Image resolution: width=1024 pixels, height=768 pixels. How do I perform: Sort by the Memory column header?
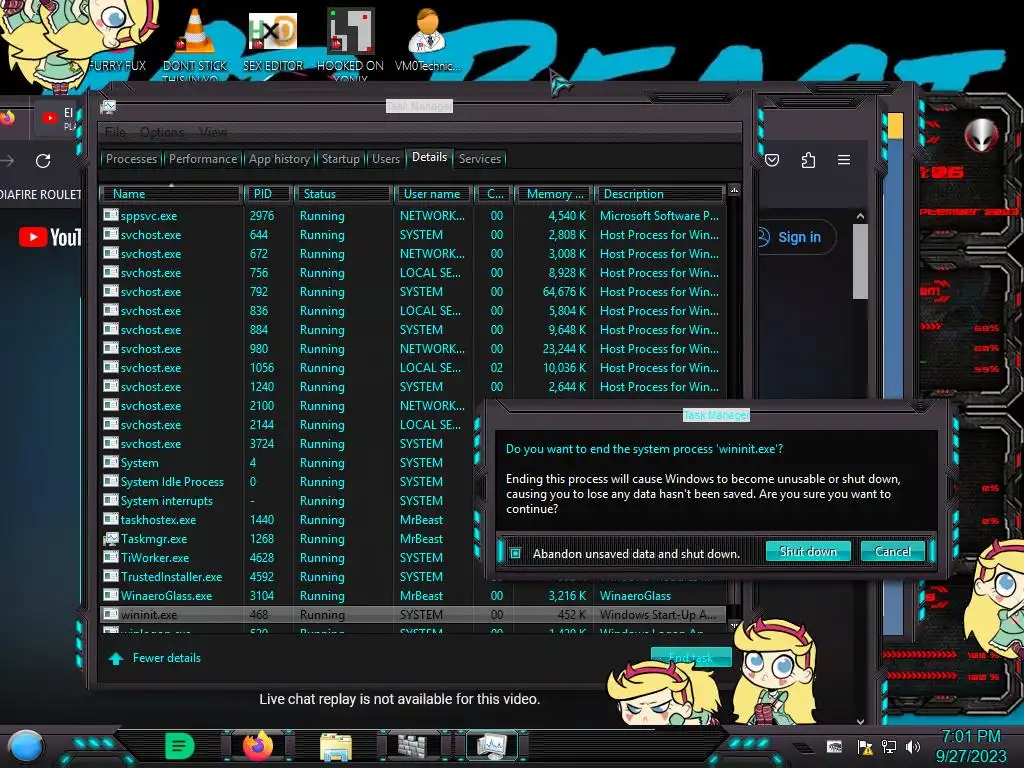tap(554, 194)
